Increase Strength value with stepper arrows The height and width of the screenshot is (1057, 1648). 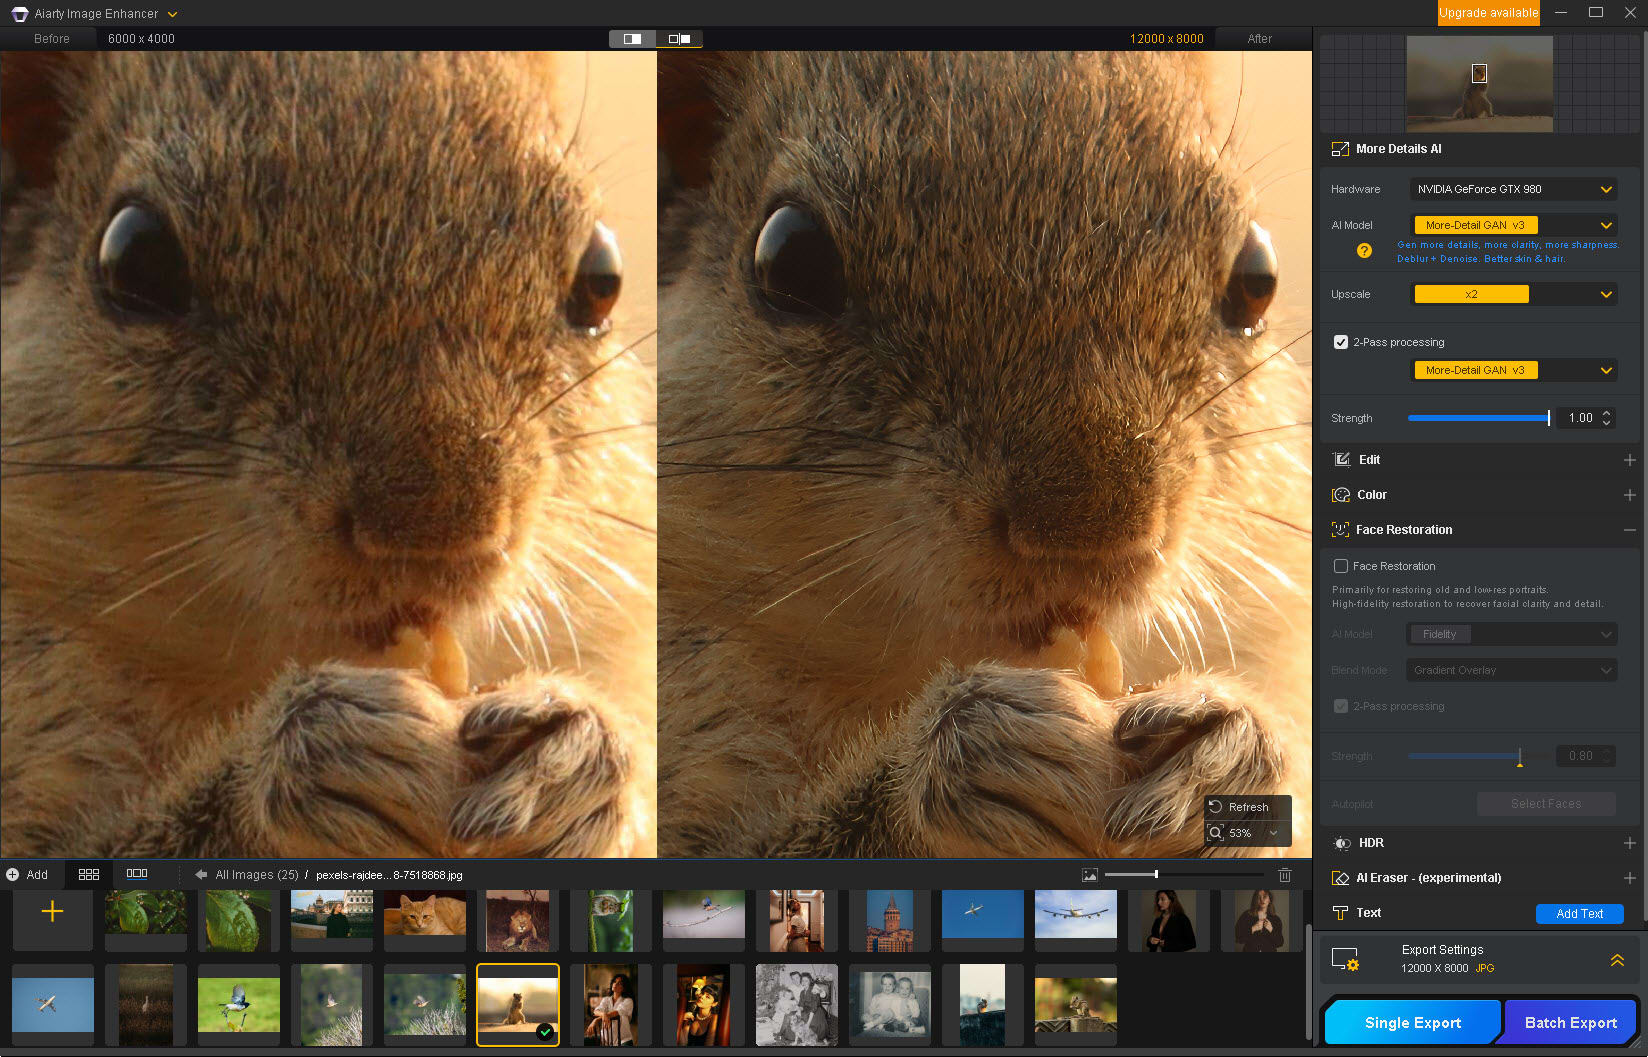[x=1607, y=413]
